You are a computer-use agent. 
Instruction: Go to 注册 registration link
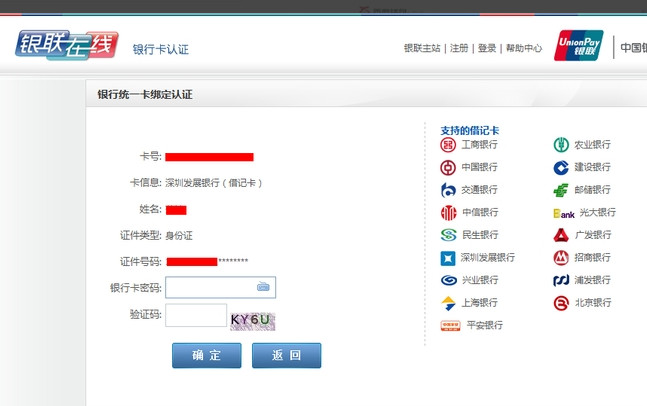(459, 48)
